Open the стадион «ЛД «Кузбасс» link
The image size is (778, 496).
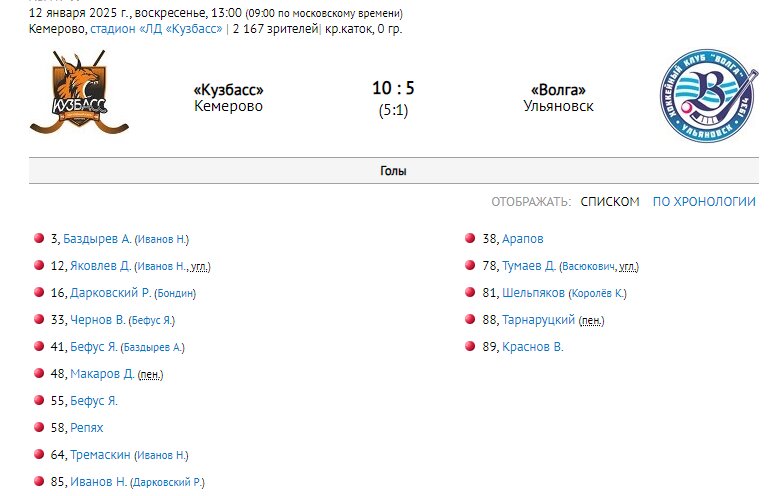pyautogui.click(x=156, y=29)
